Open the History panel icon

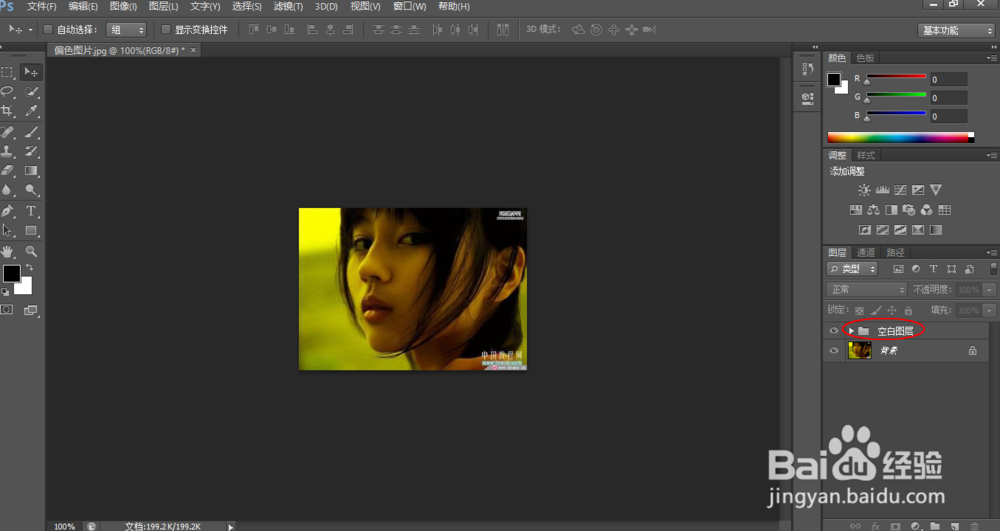(807, 69)
